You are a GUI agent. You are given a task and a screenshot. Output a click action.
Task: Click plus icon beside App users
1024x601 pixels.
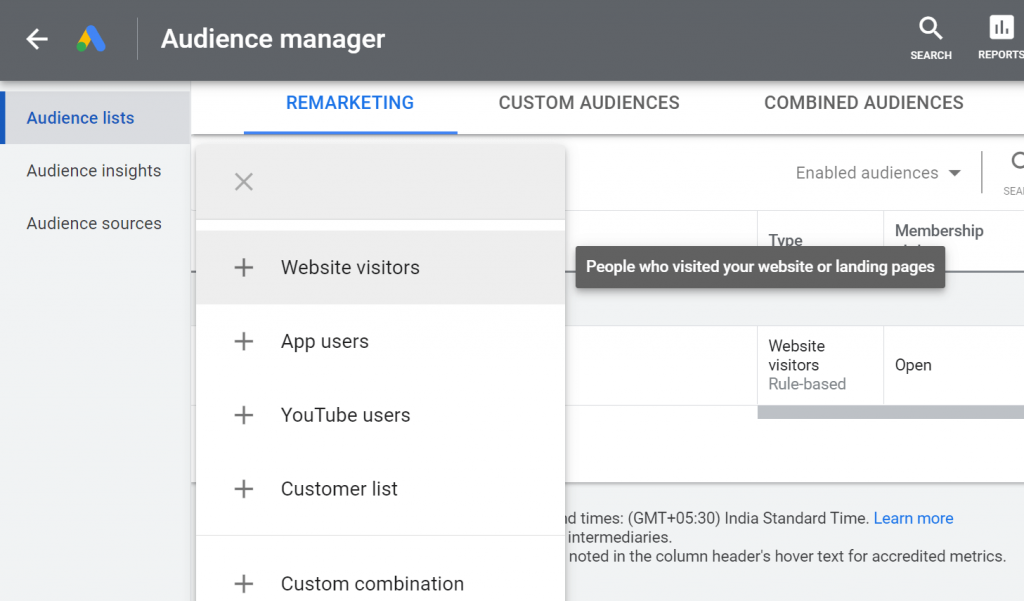(244, 341)
